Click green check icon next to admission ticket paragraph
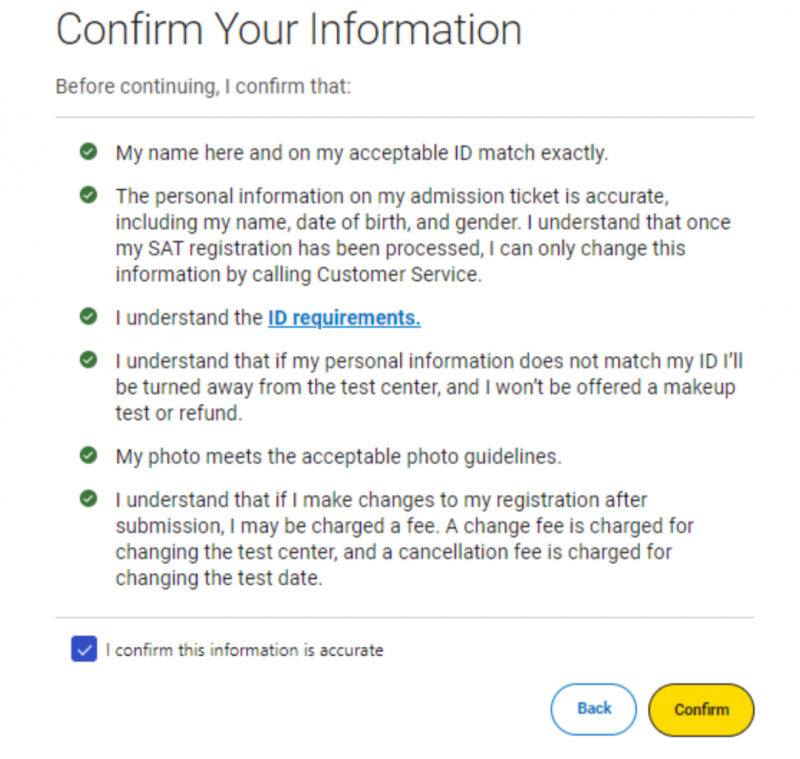 tap(88, 195)
